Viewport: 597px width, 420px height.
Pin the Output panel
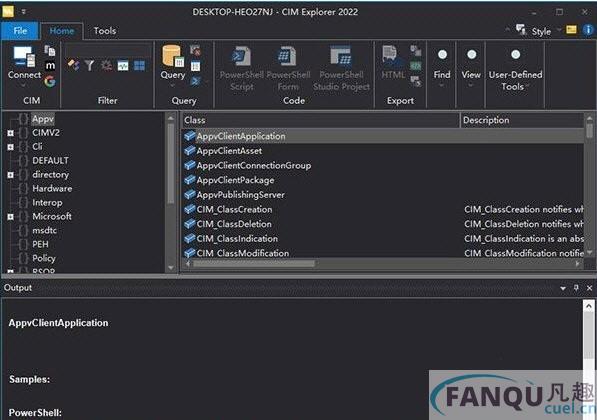point(576,288)
